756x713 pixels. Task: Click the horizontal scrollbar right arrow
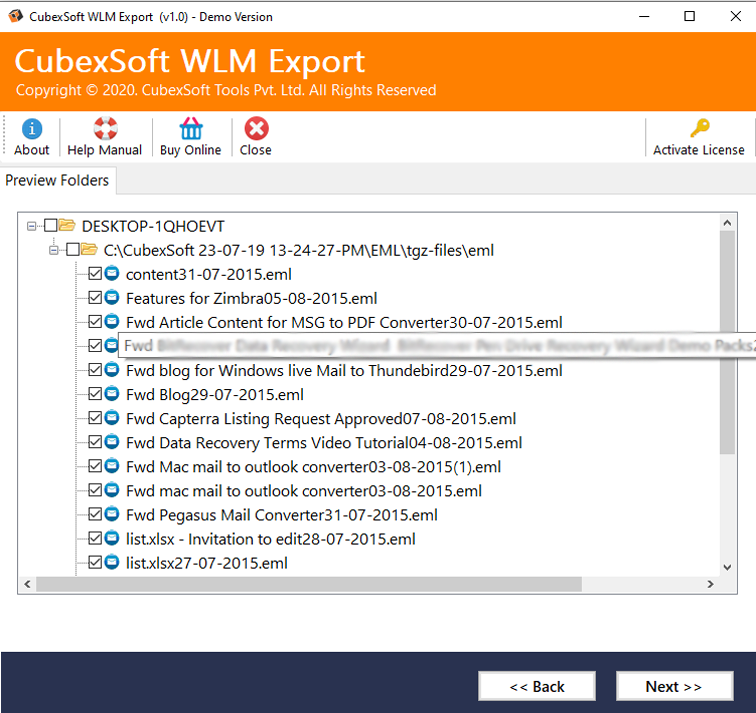pos(709,584)
